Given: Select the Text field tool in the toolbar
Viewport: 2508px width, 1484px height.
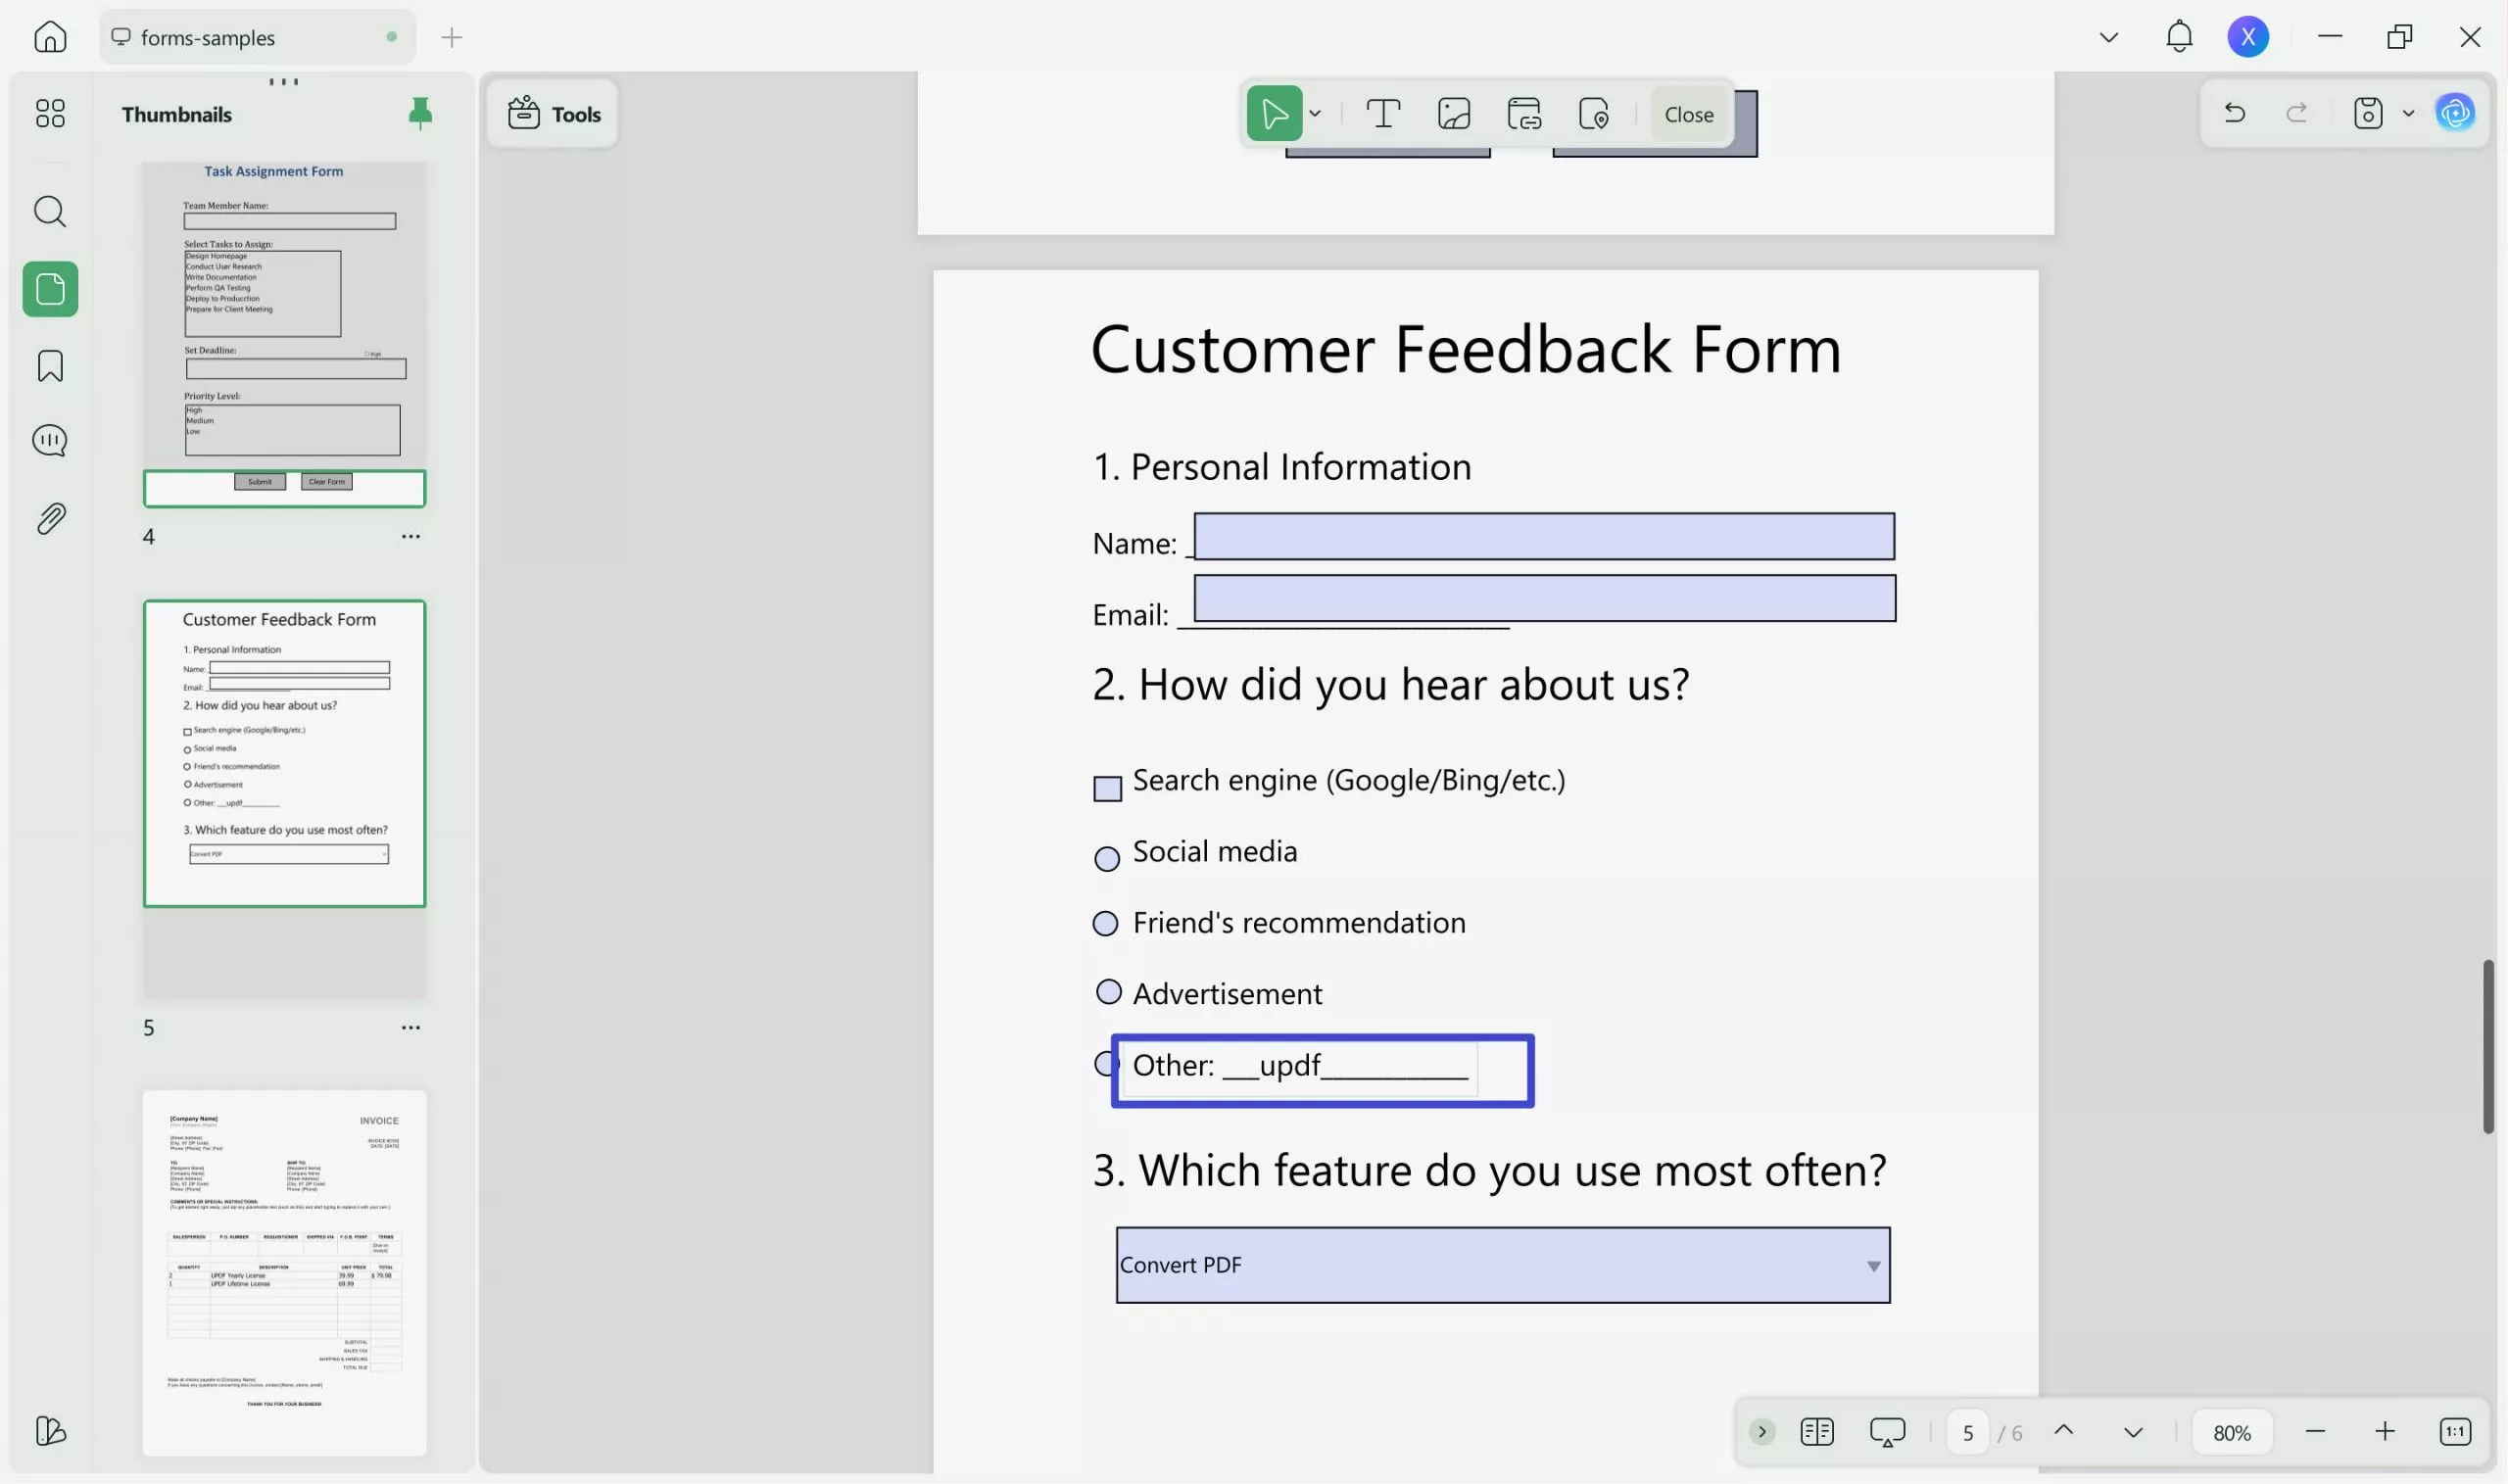Looking at the screenshot, I should click(x=1383, y=113).
